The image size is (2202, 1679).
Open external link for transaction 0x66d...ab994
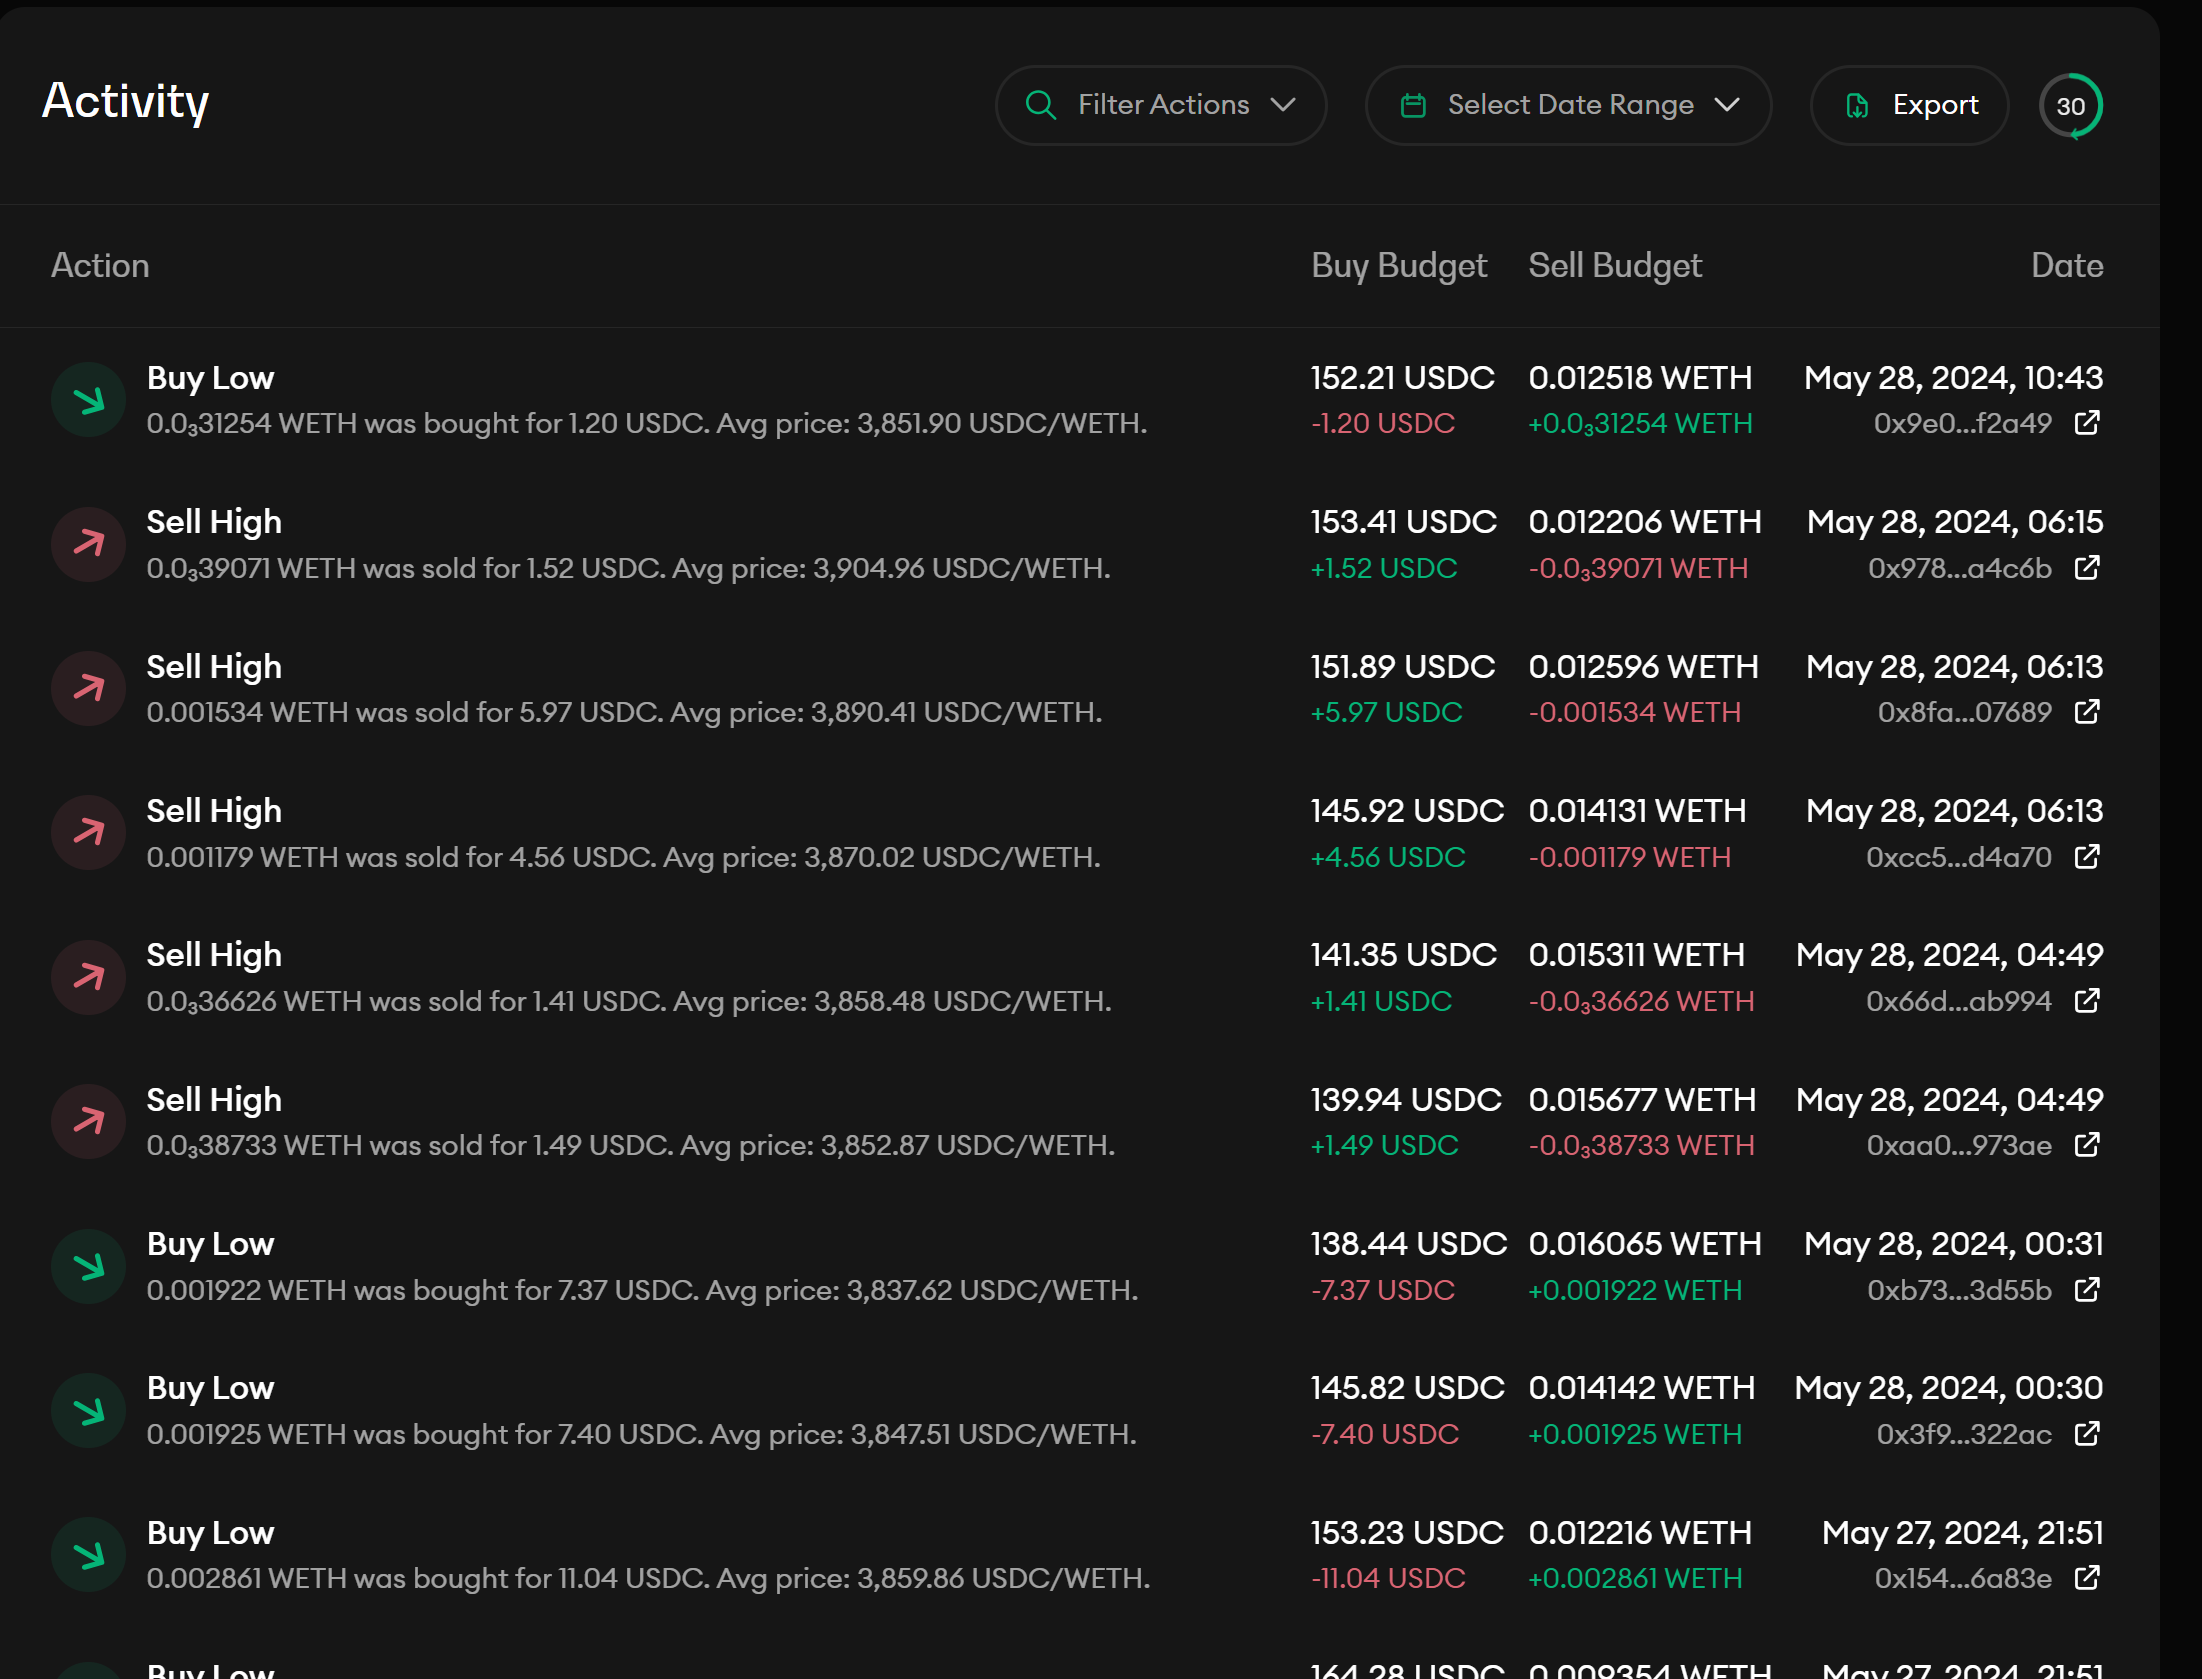(x=2087, y=1001)
